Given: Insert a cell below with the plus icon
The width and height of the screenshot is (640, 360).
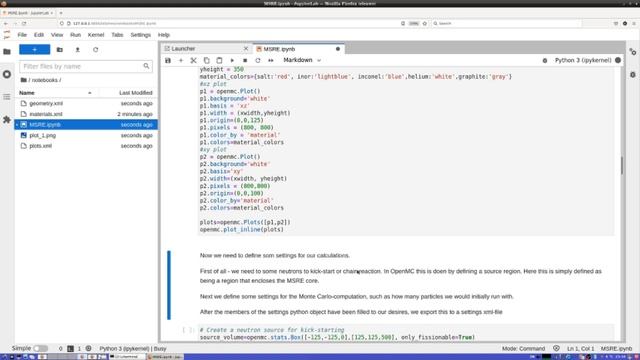Looking at the screenshot, I should point(181,60).
